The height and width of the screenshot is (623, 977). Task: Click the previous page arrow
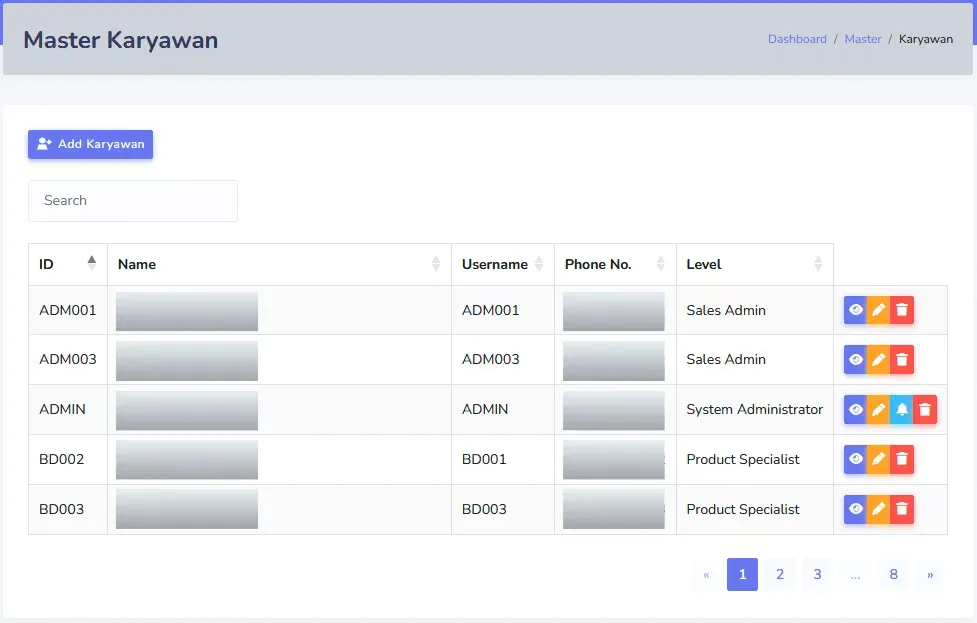(x=706, y=574)
